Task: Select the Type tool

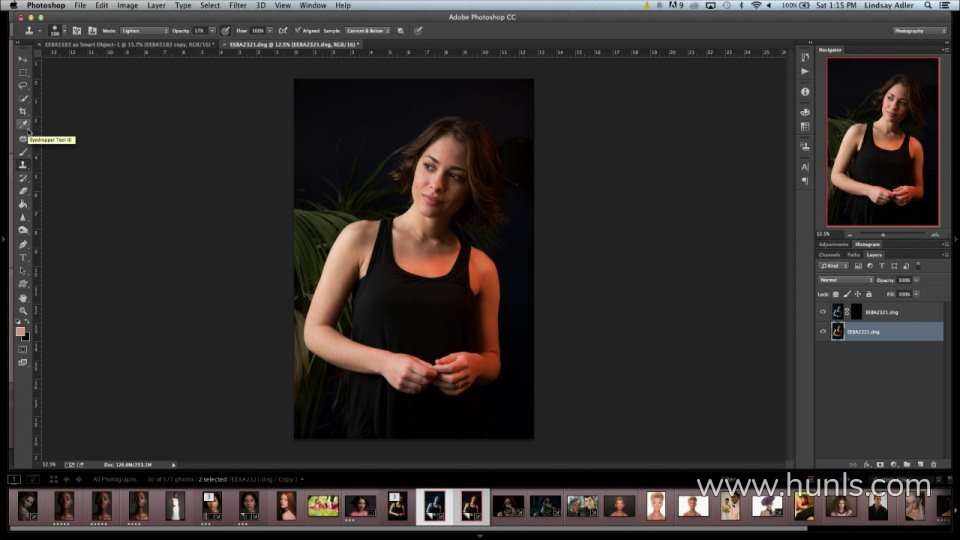Action: [x=22, y=257]
